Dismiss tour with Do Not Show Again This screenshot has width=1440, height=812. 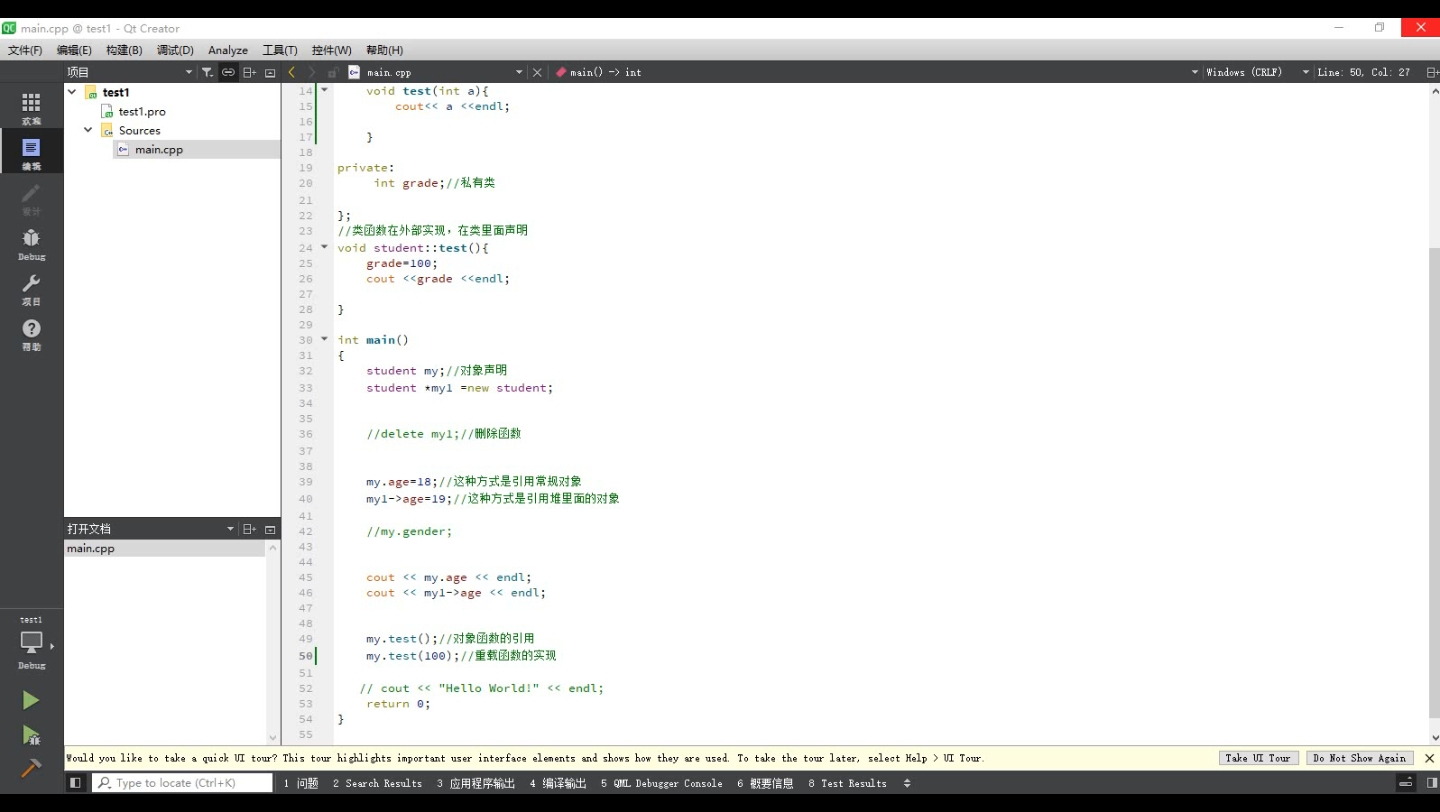[x=1359, y=758]
